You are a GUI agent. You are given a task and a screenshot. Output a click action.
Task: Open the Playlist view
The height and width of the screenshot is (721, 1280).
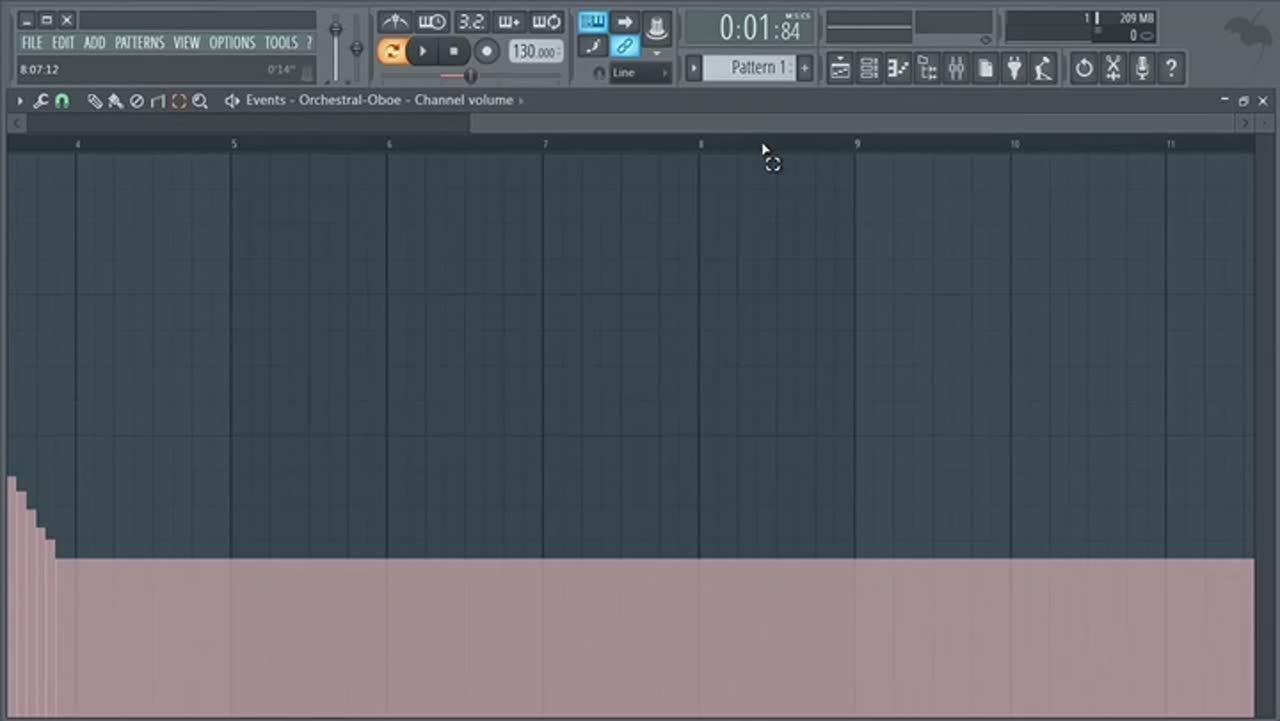point(840,69)
